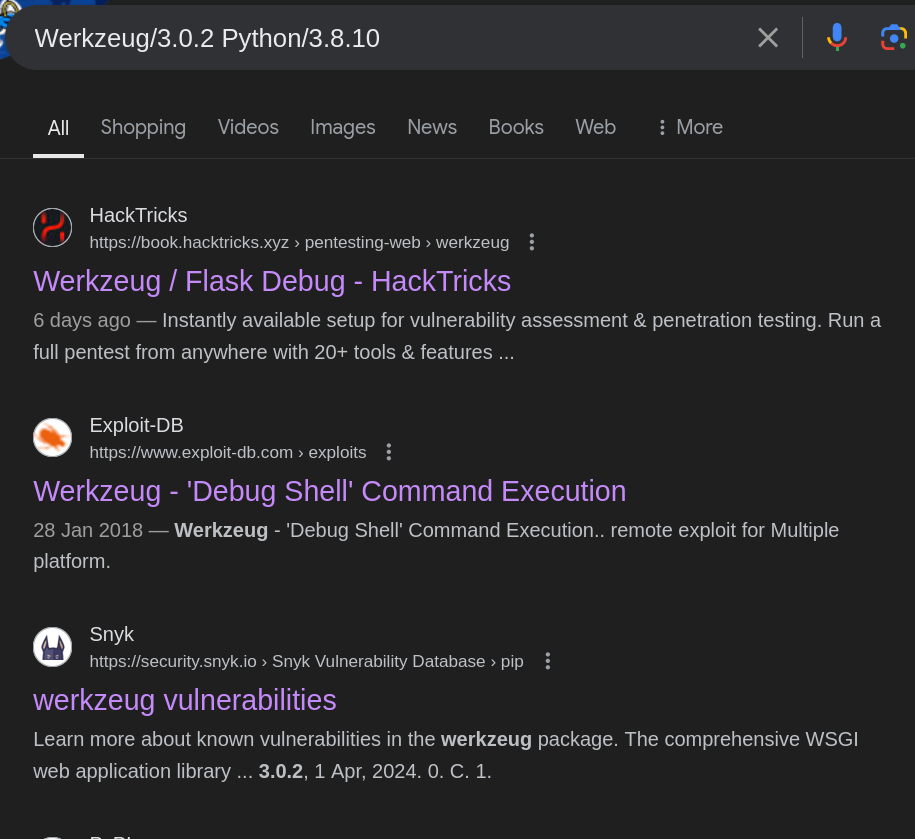Click into the search text field

pos(380,38)
